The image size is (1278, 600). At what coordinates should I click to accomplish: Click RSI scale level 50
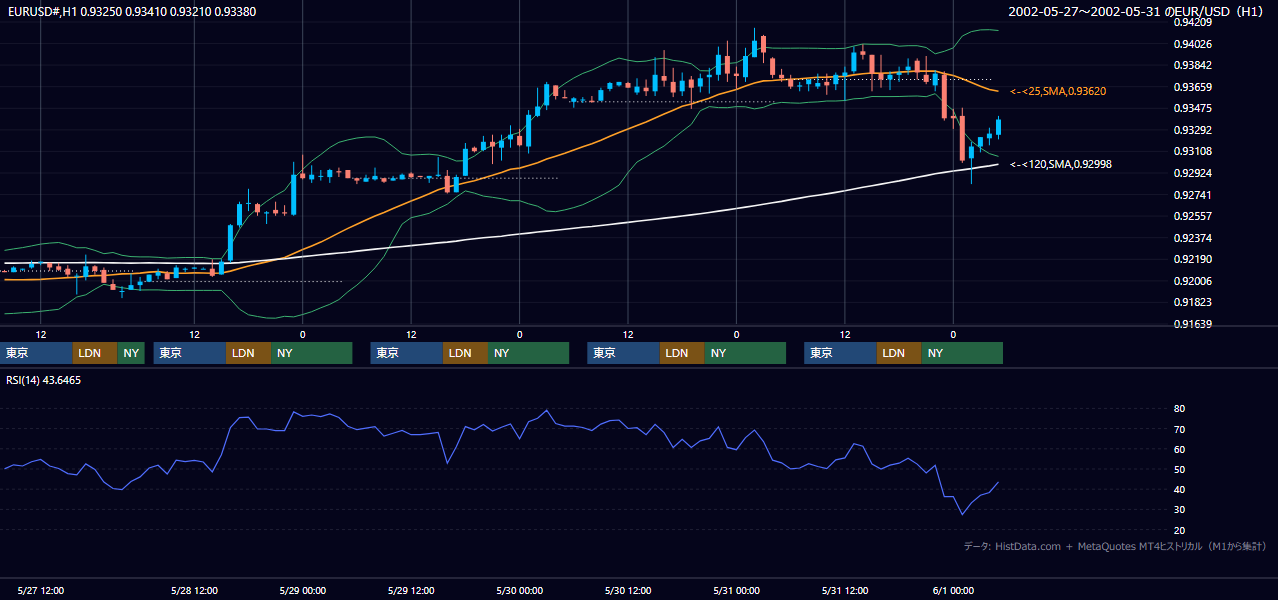[x=1179, y=469]
